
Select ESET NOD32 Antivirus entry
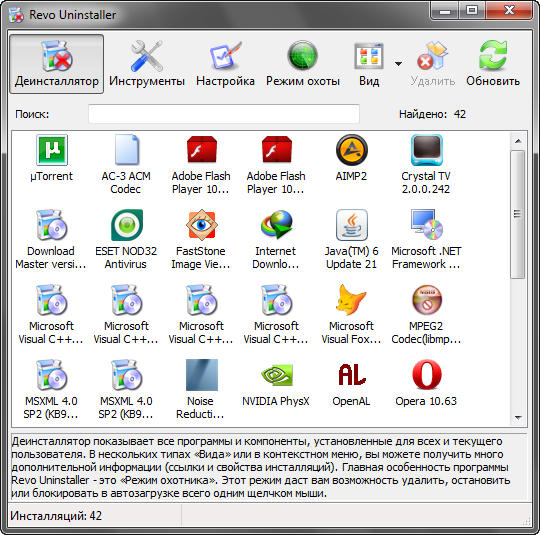[x=126, y=239]
